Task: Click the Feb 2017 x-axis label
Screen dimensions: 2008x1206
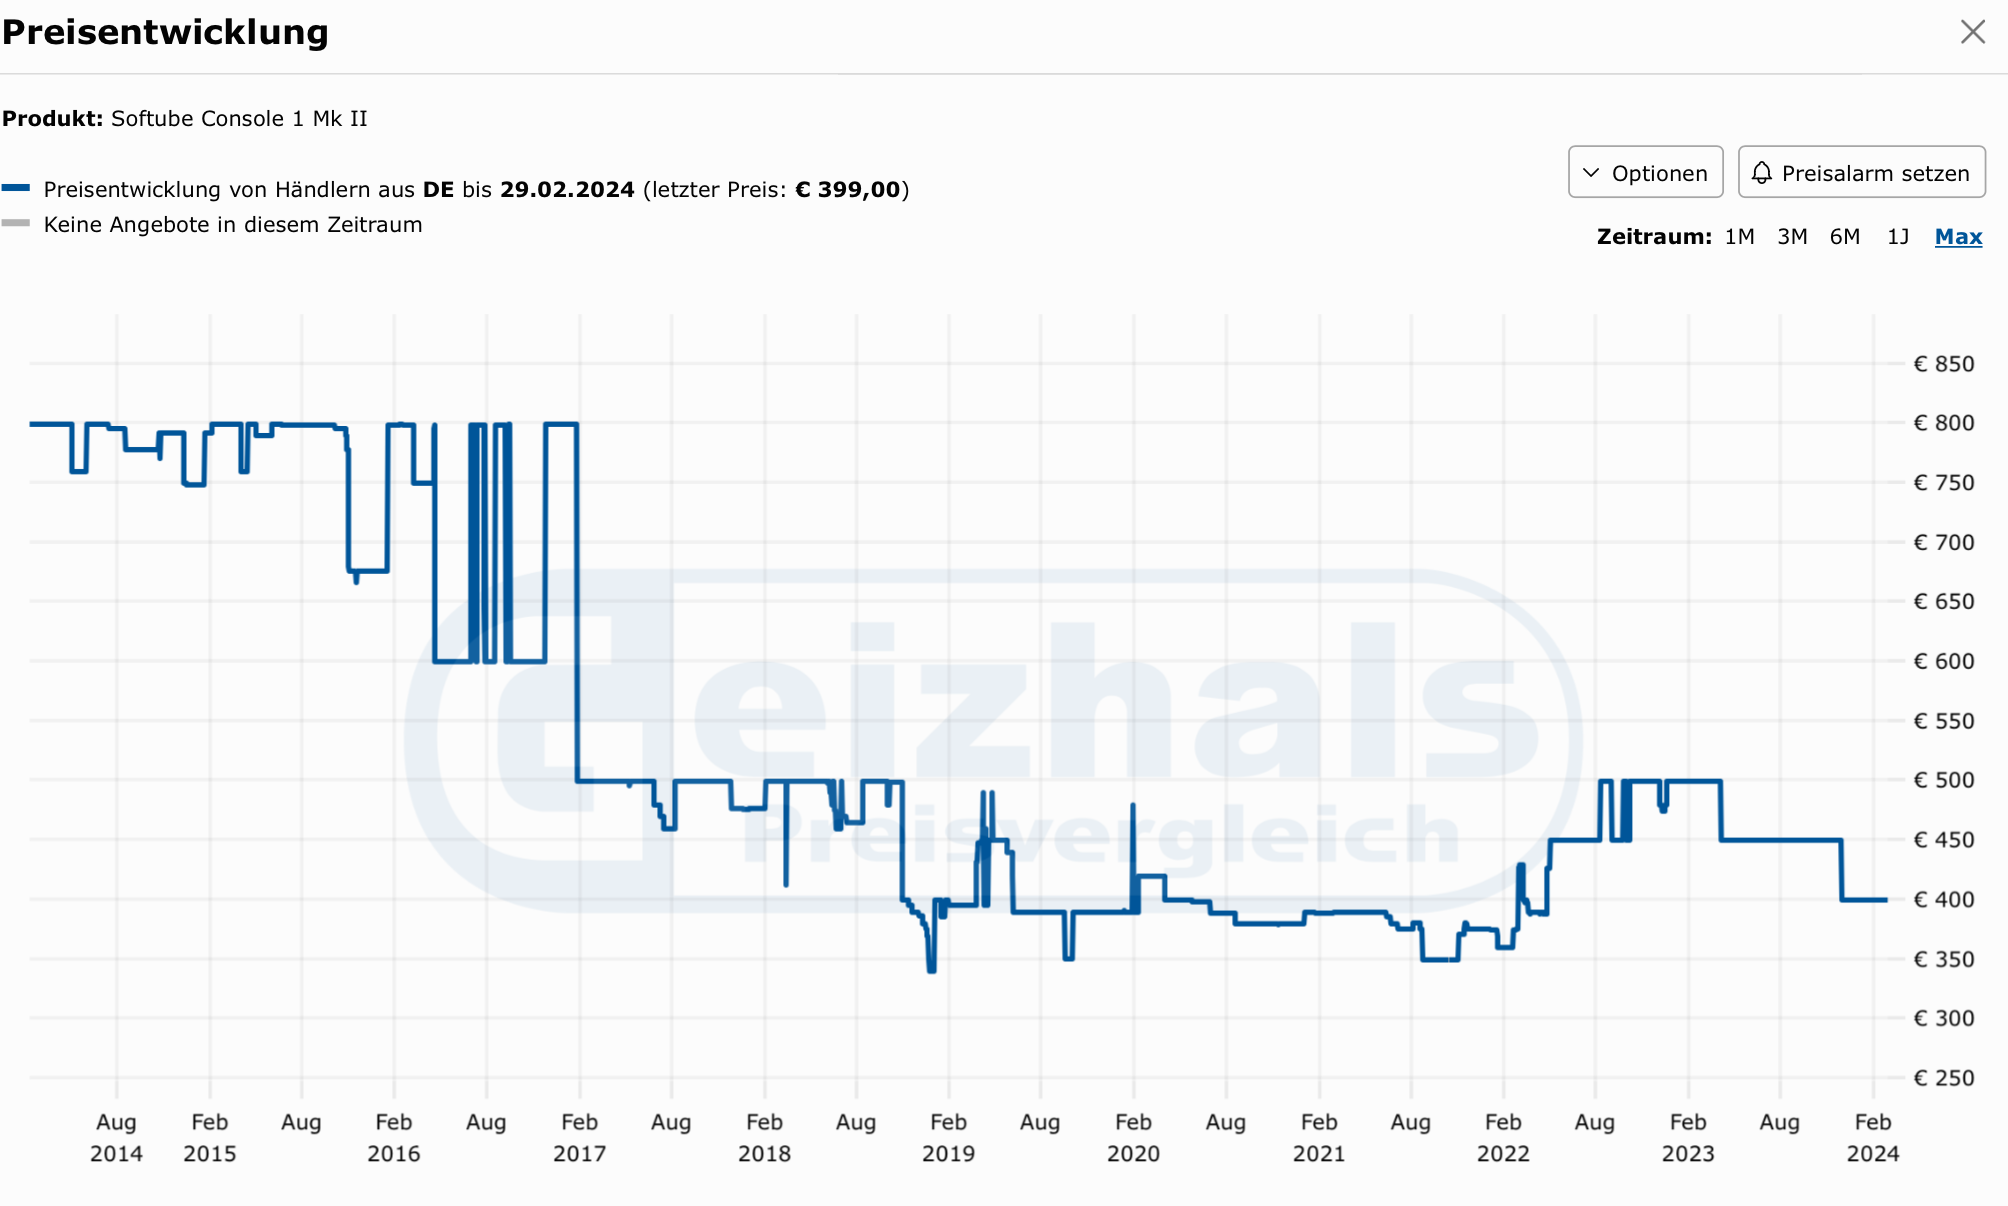Action: (579, 1137)
